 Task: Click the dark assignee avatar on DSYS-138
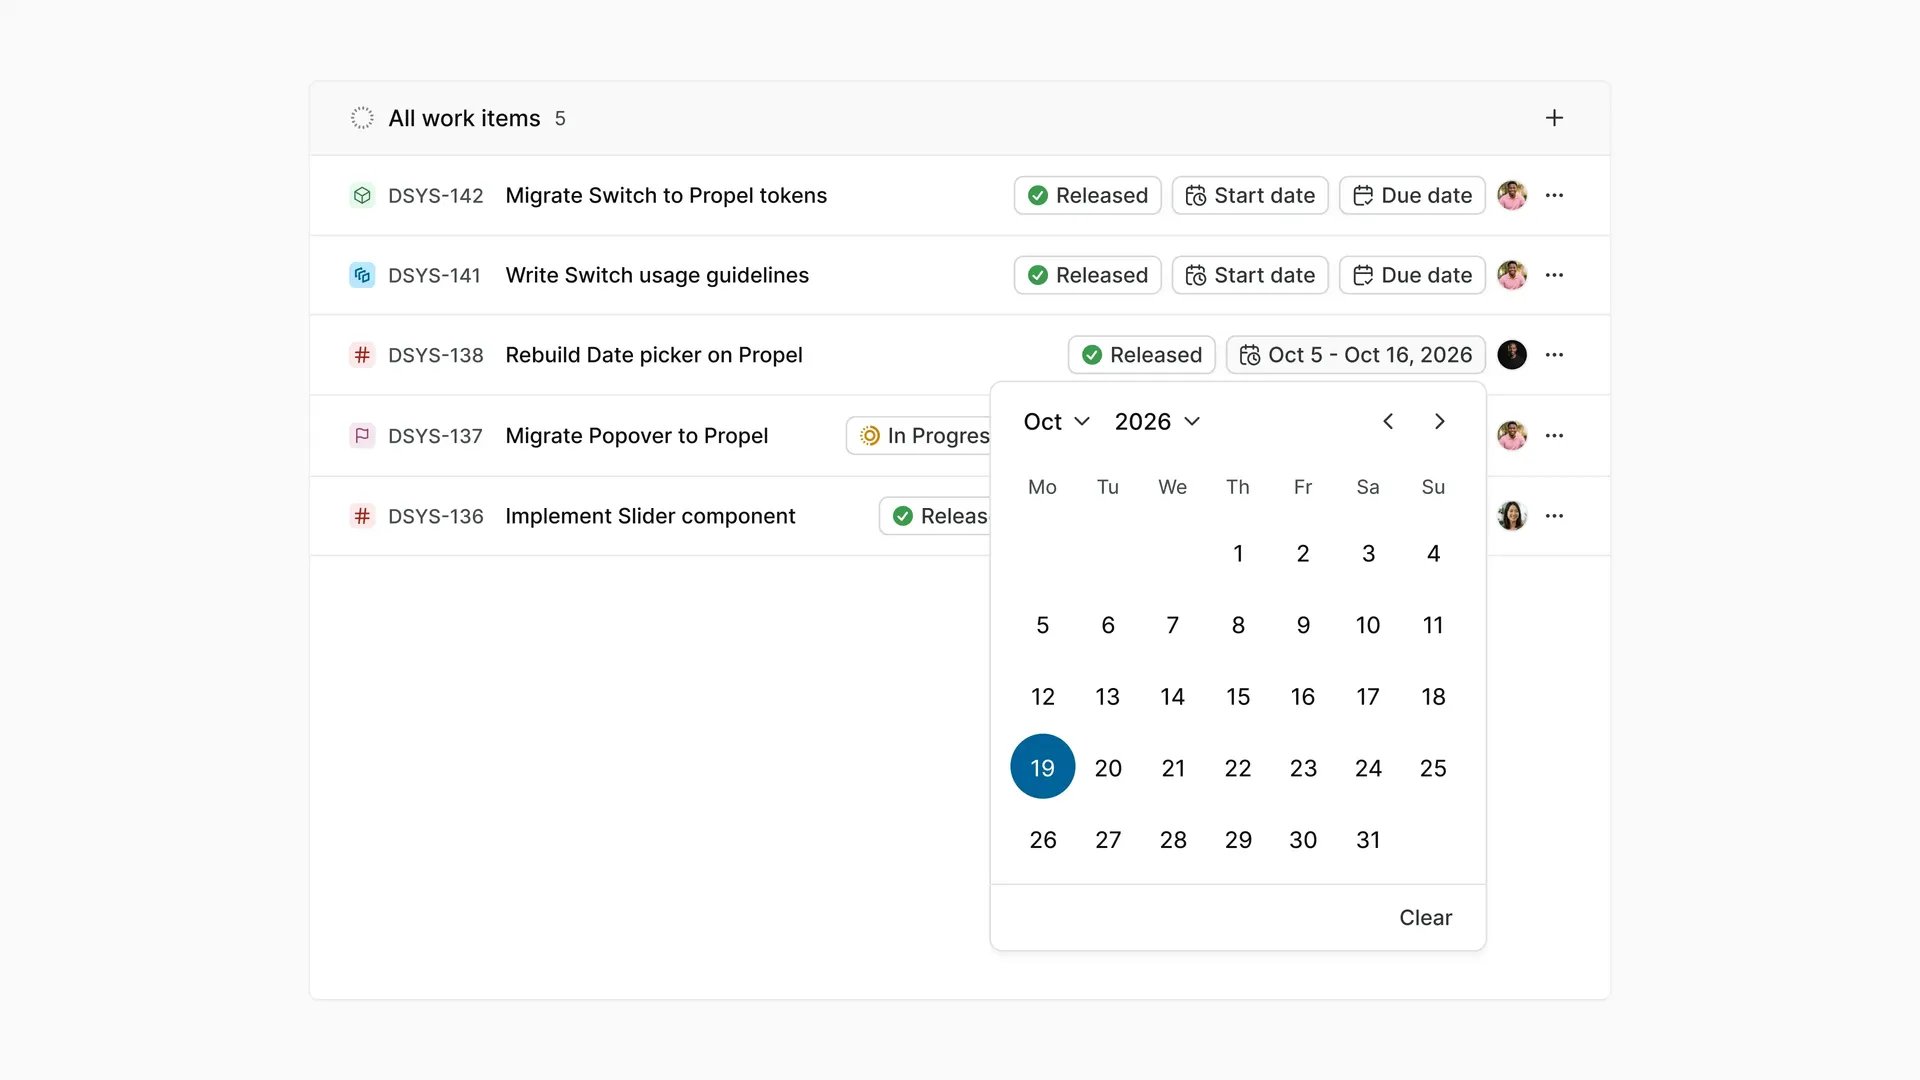tap(1512, 355)
